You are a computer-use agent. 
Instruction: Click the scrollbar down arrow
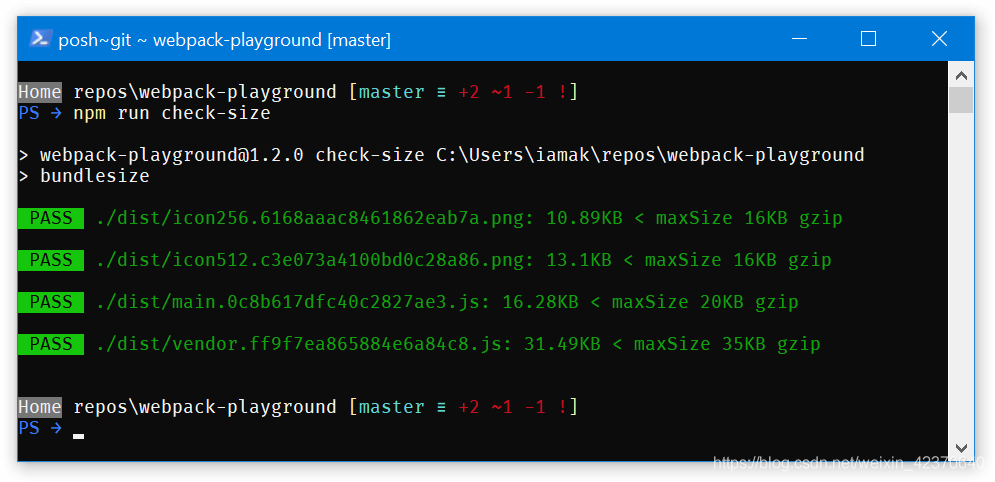pos(961,447)
